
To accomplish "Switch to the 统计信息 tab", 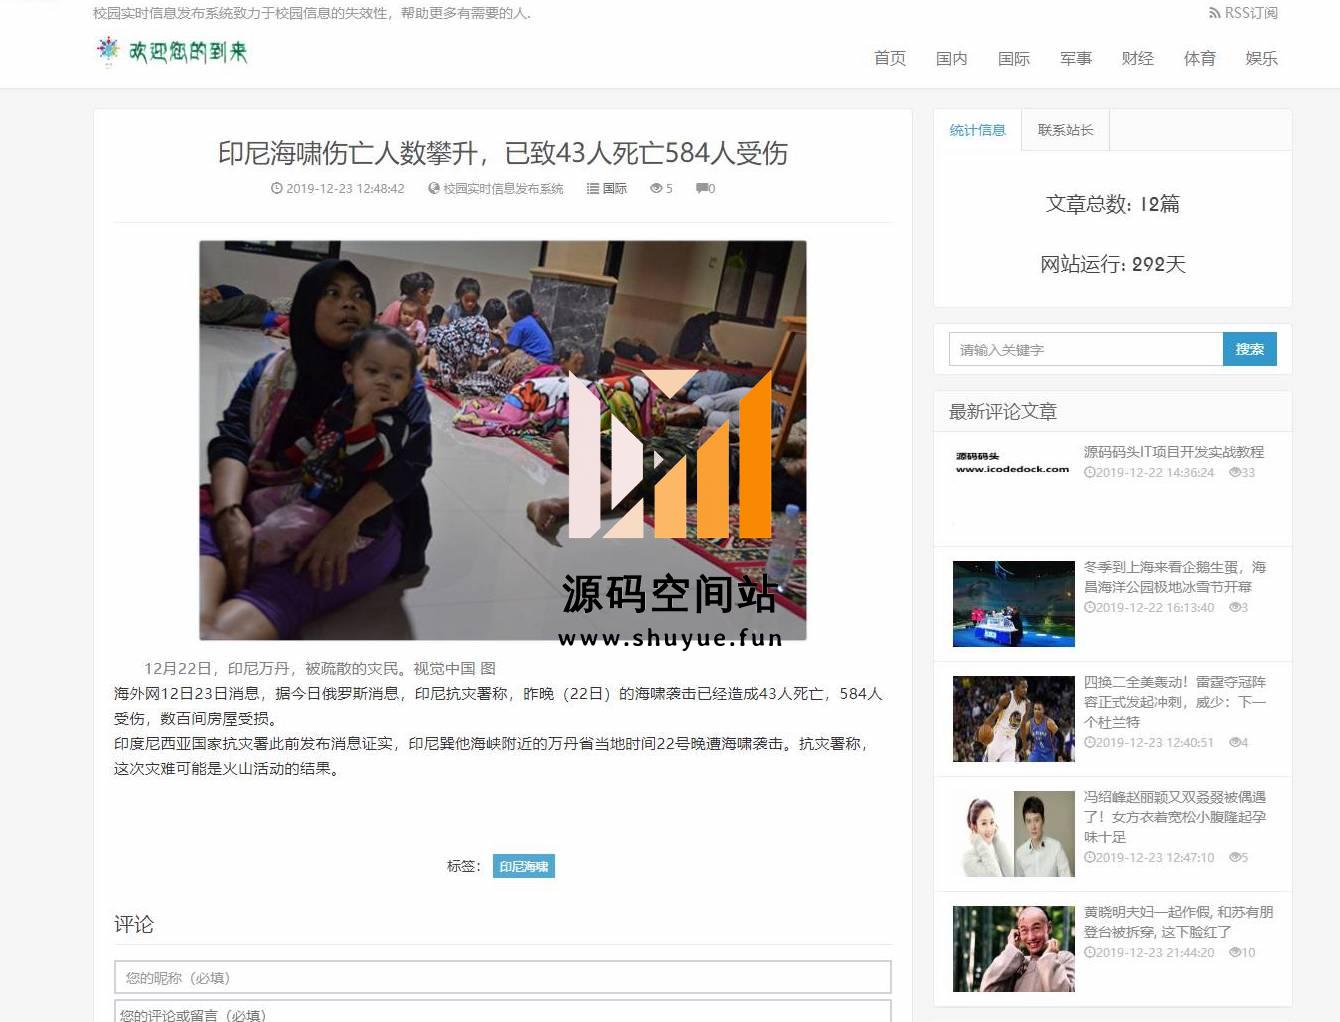I will point(977,130).
